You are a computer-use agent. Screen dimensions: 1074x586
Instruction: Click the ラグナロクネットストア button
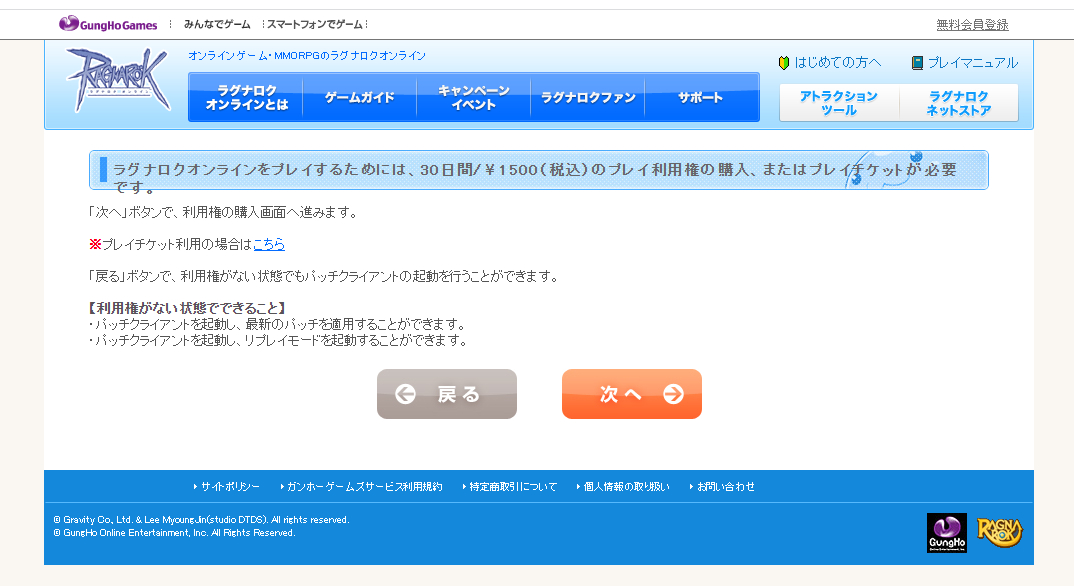coord(959,103)
